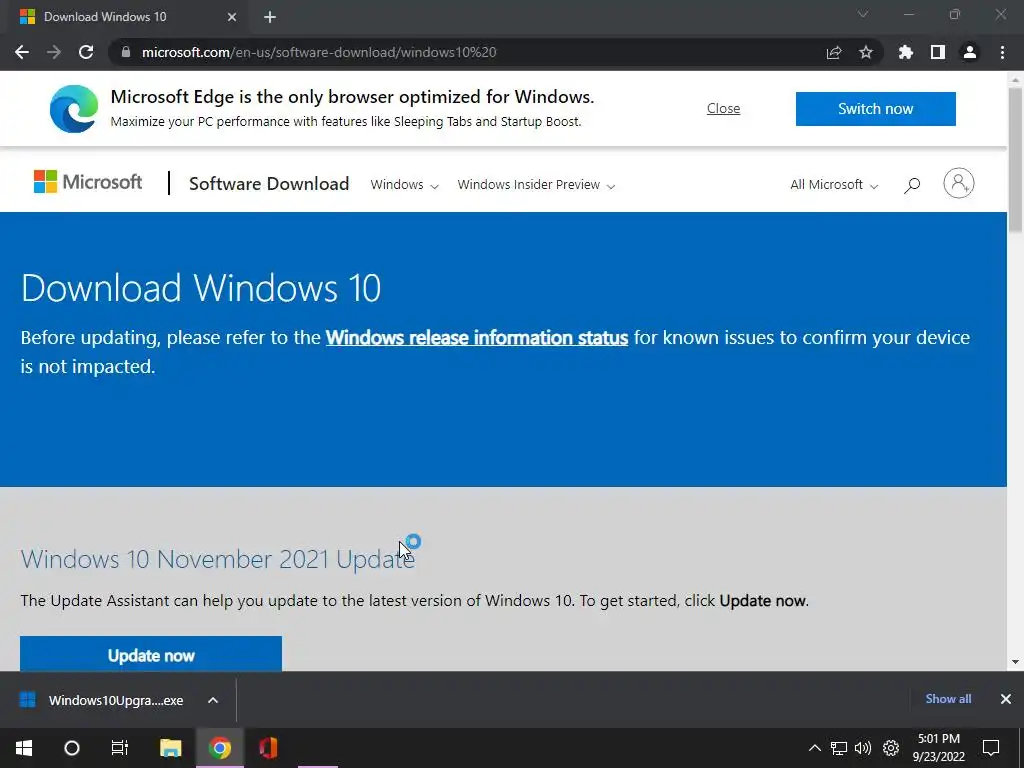Open the tab search chevron in title bar

(x=863, y=14)
